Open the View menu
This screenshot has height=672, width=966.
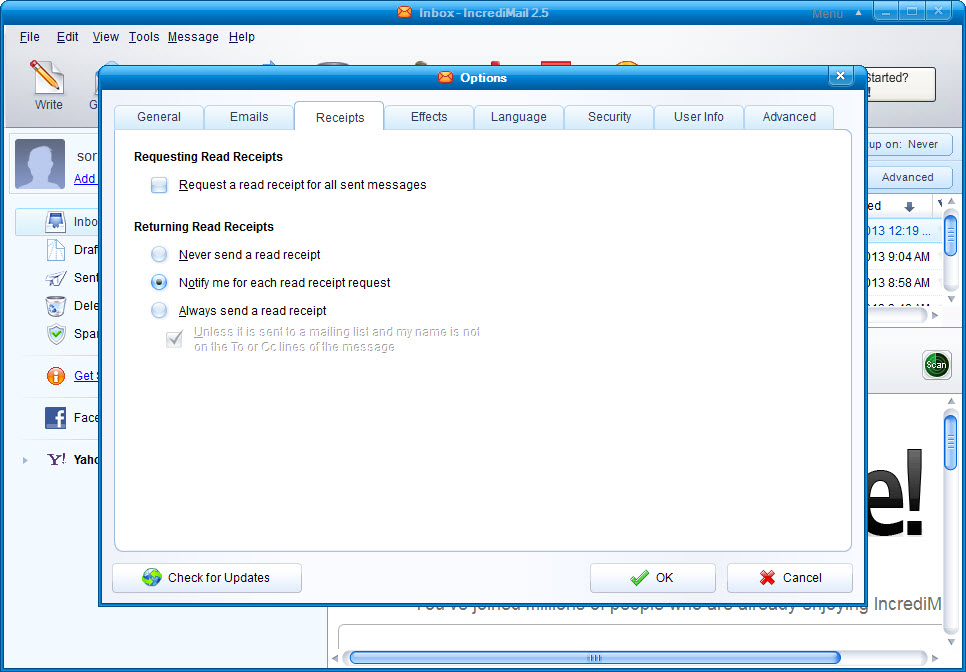coord(105,37)
